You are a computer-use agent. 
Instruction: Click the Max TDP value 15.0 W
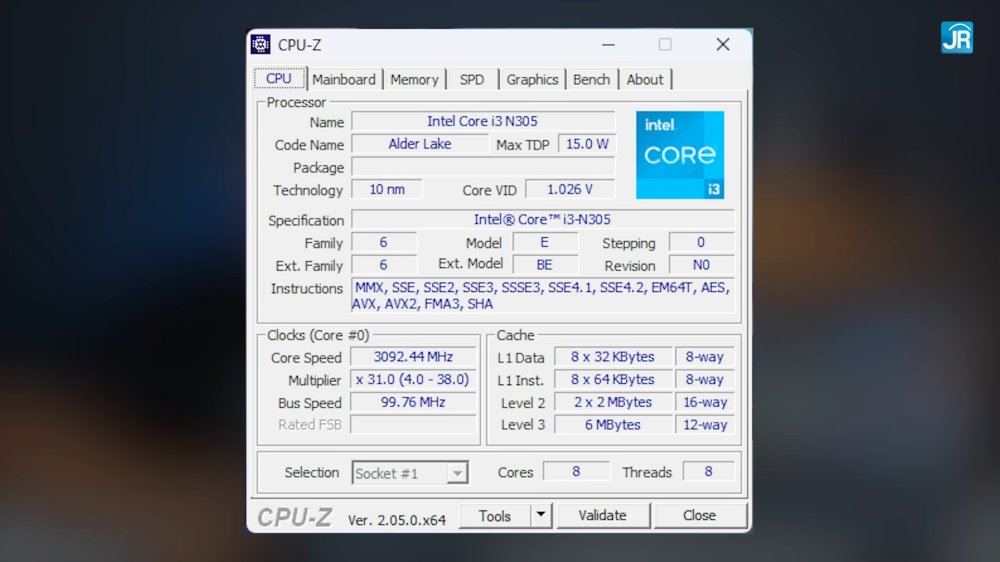pyautogui.click(x=587, y=144)
